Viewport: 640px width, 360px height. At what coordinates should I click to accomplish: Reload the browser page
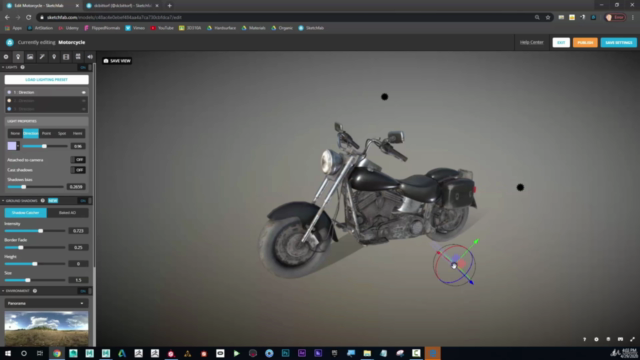29,18
